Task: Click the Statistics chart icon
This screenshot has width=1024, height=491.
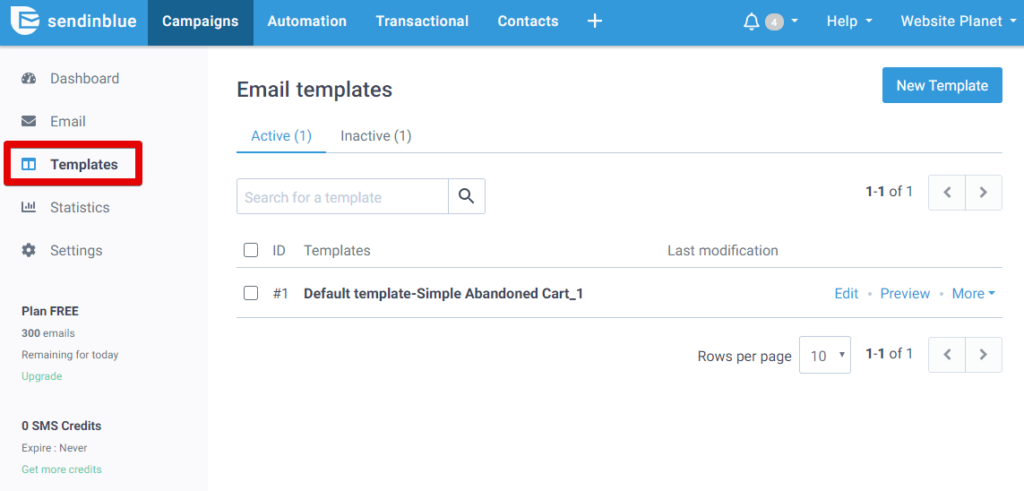Action: tap(29, 208)
